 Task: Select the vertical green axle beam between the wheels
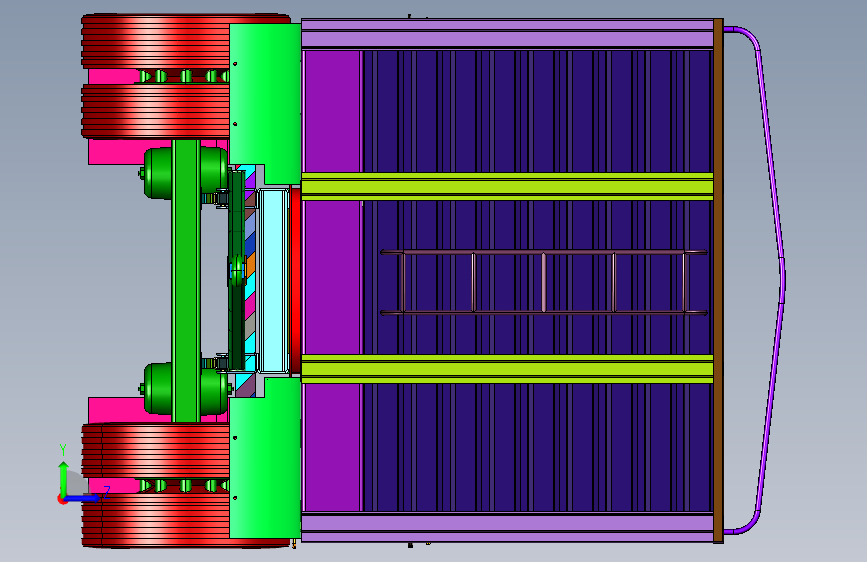click(x=186, y=281)
